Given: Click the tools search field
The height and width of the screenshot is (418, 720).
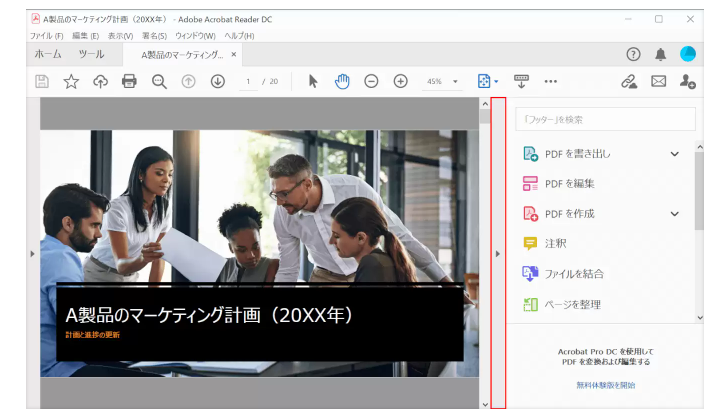Looking at the screenshot, I should [x=605, y=119].
